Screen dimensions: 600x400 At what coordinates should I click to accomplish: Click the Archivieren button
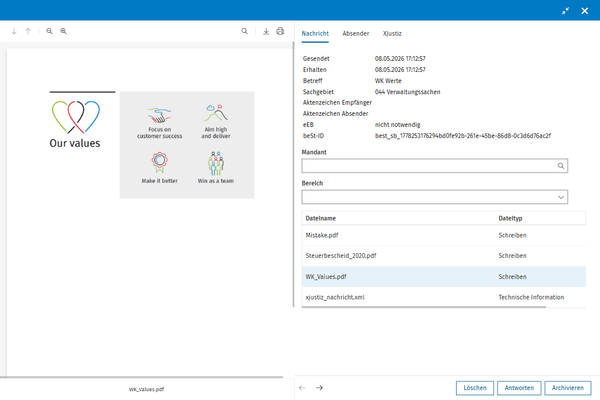point(568,388)
